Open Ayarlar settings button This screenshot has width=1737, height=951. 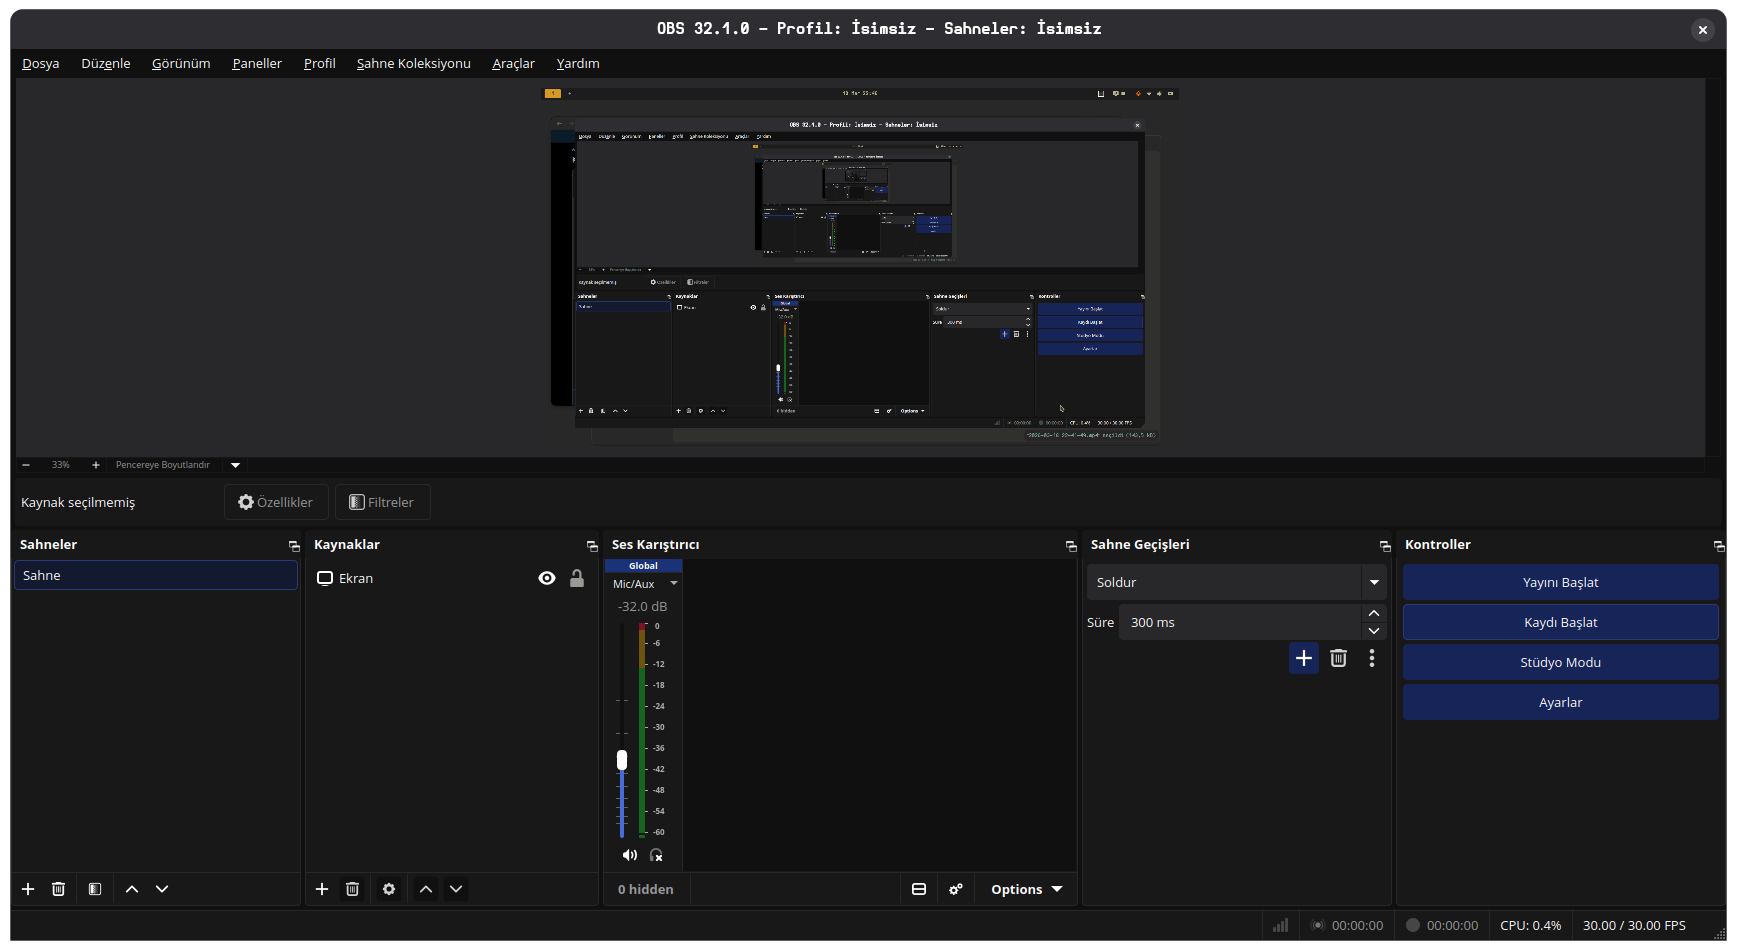pyautogui.click(x=1561, y=702)
